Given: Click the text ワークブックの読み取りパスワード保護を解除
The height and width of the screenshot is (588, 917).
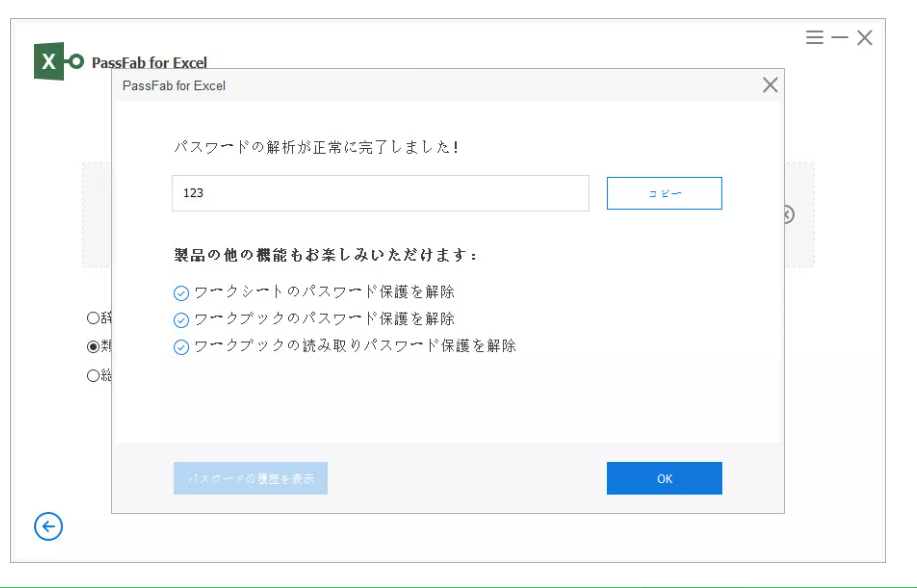Looking at the screenshot, I should click(x=355, y=345).
